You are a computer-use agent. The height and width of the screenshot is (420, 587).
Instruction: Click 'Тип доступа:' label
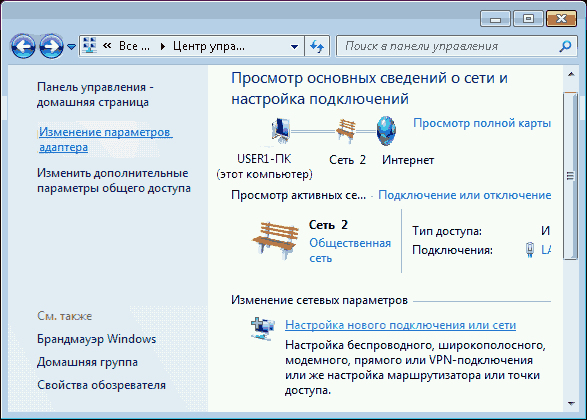(447, 231)
